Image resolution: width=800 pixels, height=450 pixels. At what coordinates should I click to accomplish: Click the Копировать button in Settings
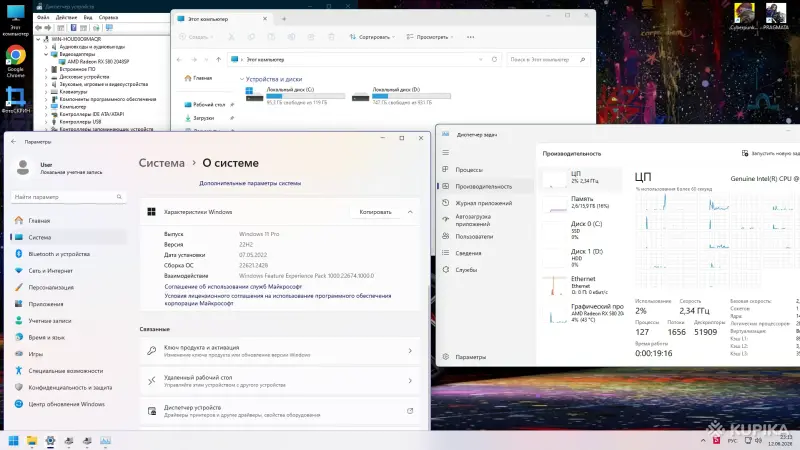coord(376,212)
